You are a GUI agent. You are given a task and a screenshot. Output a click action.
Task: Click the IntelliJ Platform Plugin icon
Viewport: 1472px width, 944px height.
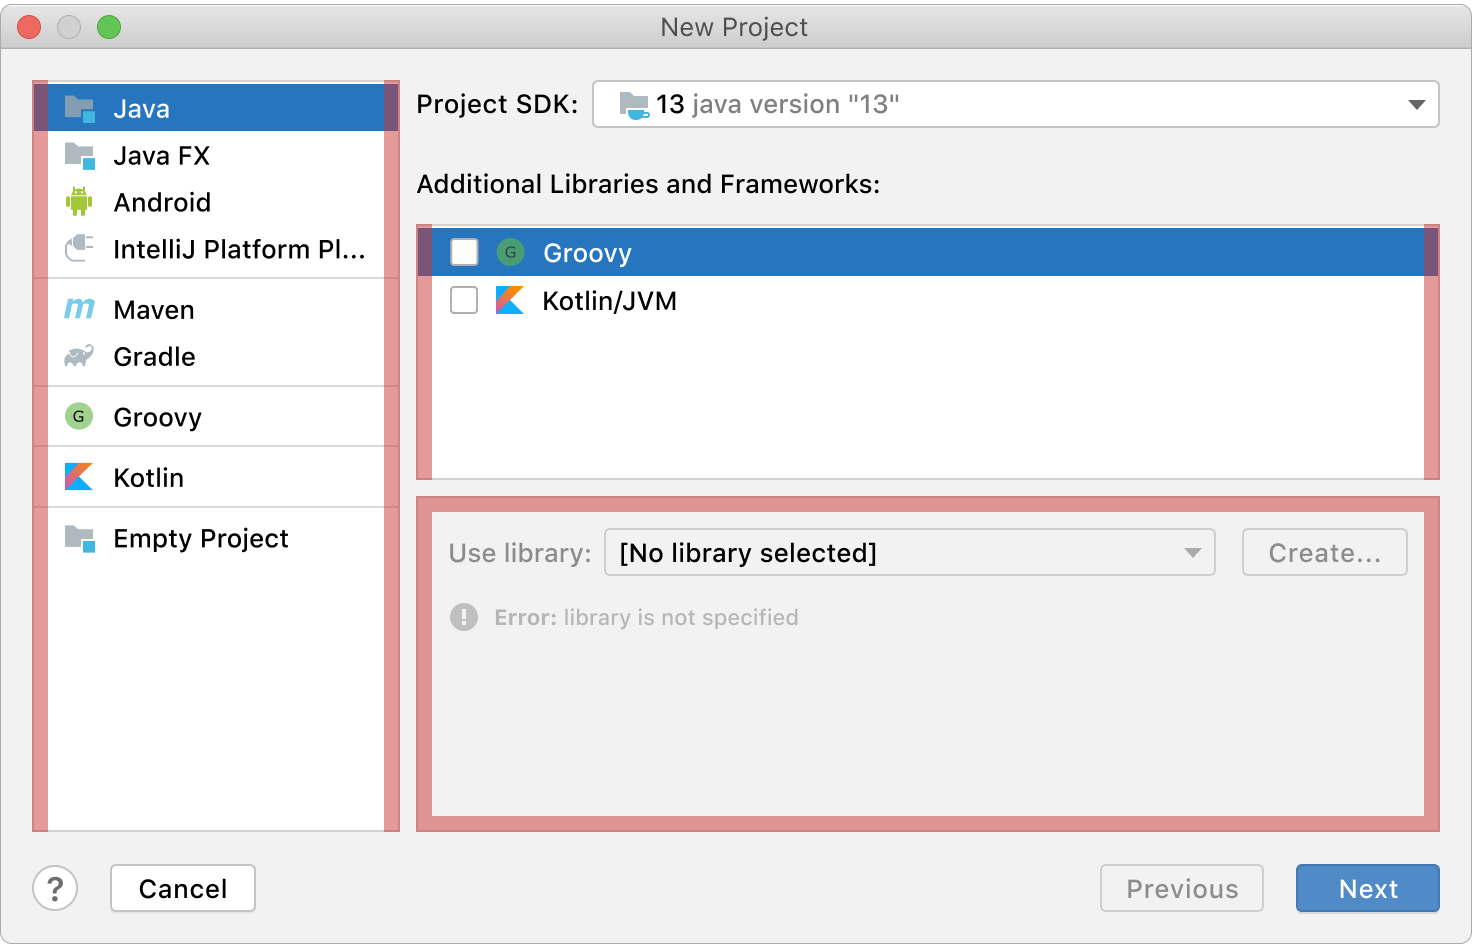tap(79, 249)
